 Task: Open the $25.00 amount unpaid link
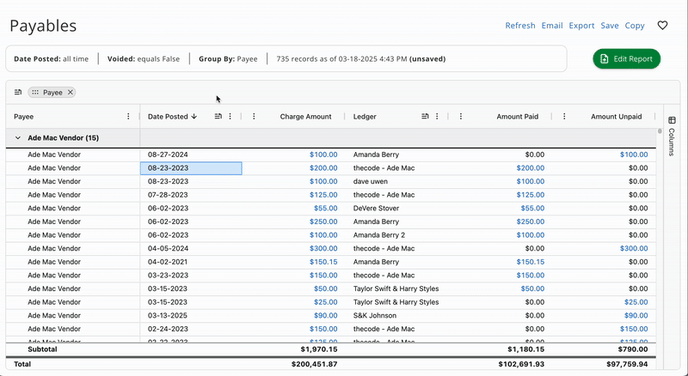(x=636, y=302)
